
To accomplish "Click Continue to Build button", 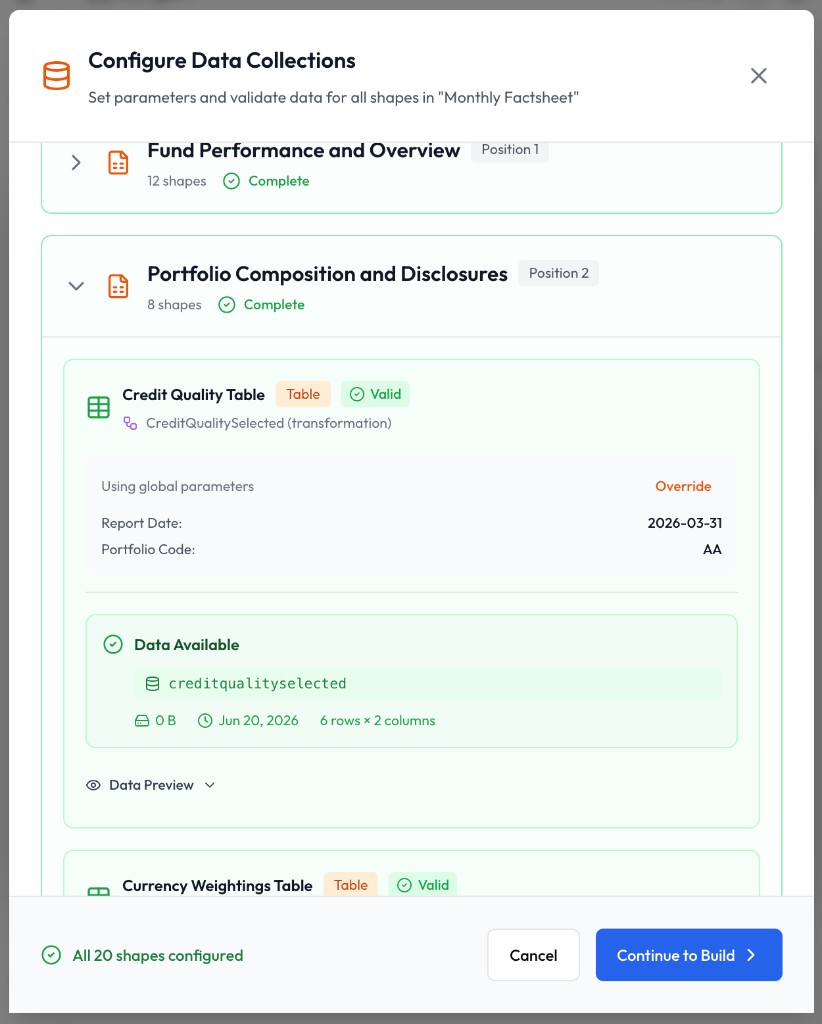I will click(x=689, y=955).
